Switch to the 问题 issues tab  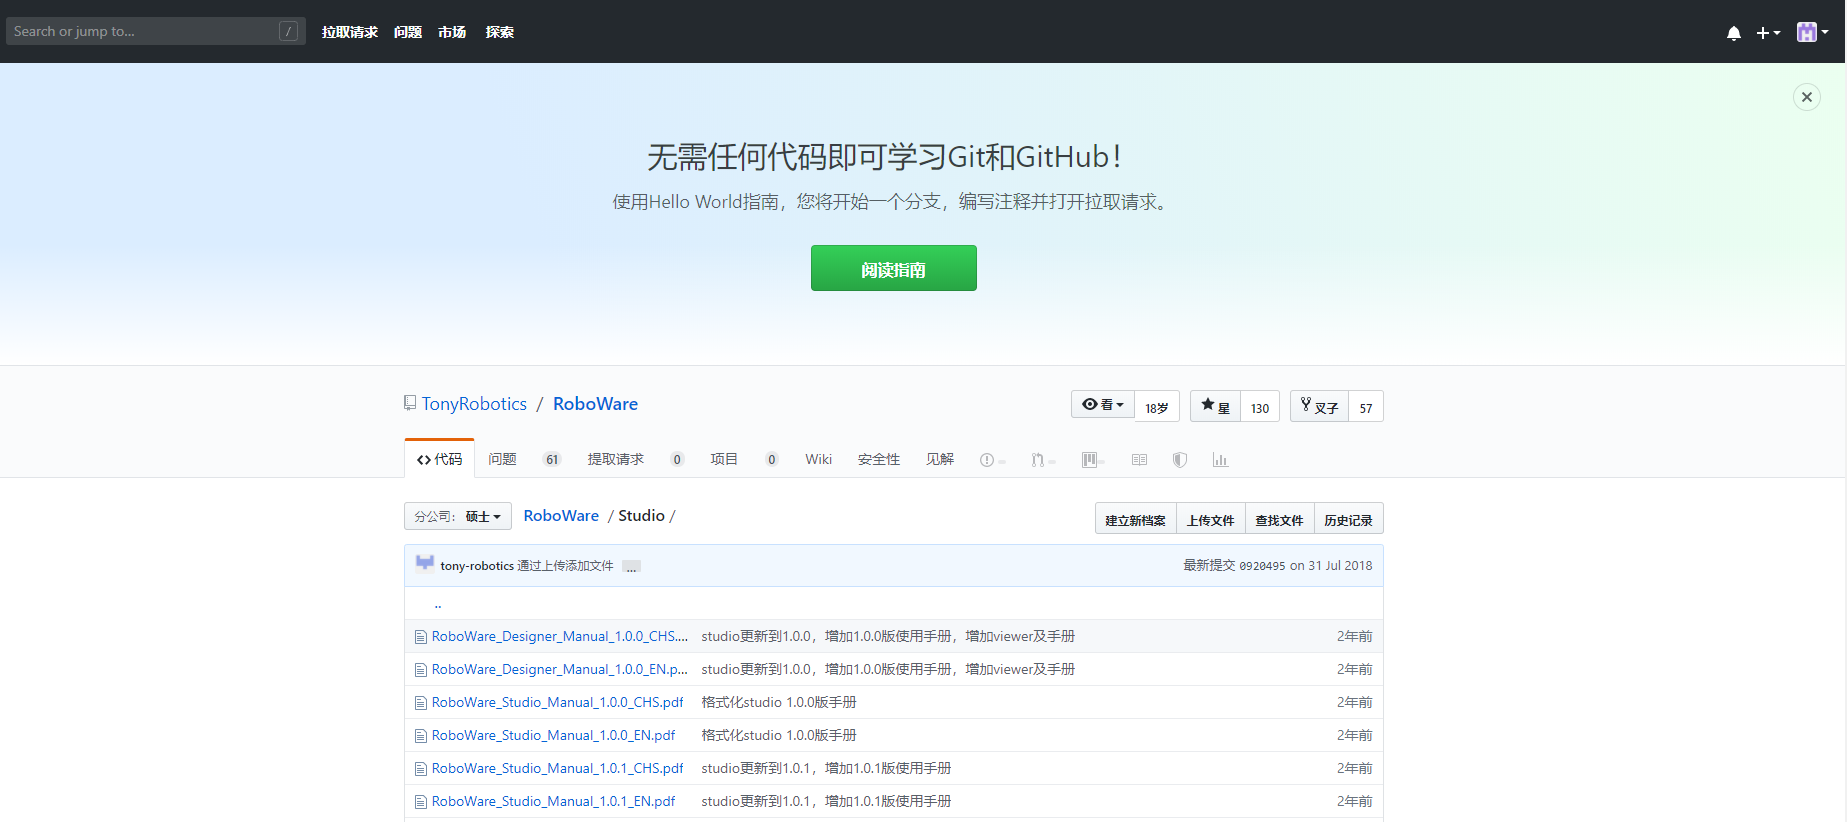[x=502, y=459]
